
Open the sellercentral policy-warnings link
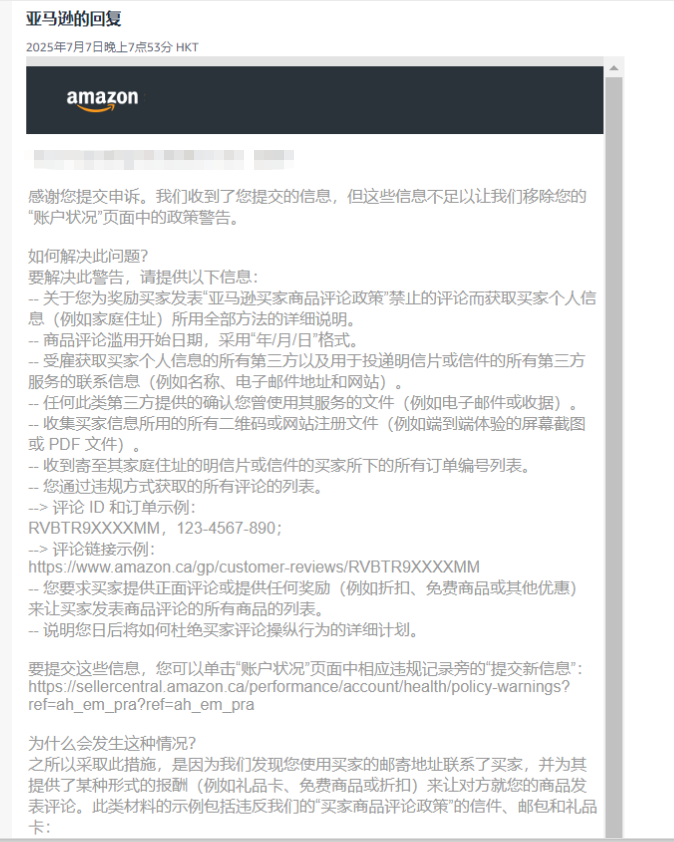pos(299,695)
